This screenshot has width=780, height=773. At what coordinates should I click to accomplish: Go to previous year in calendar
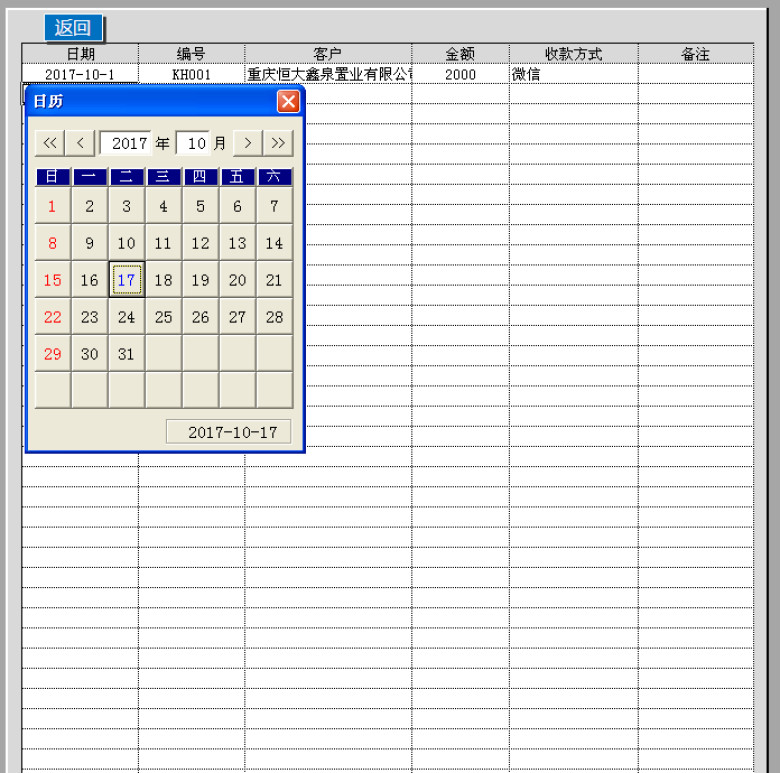(50, 143)
